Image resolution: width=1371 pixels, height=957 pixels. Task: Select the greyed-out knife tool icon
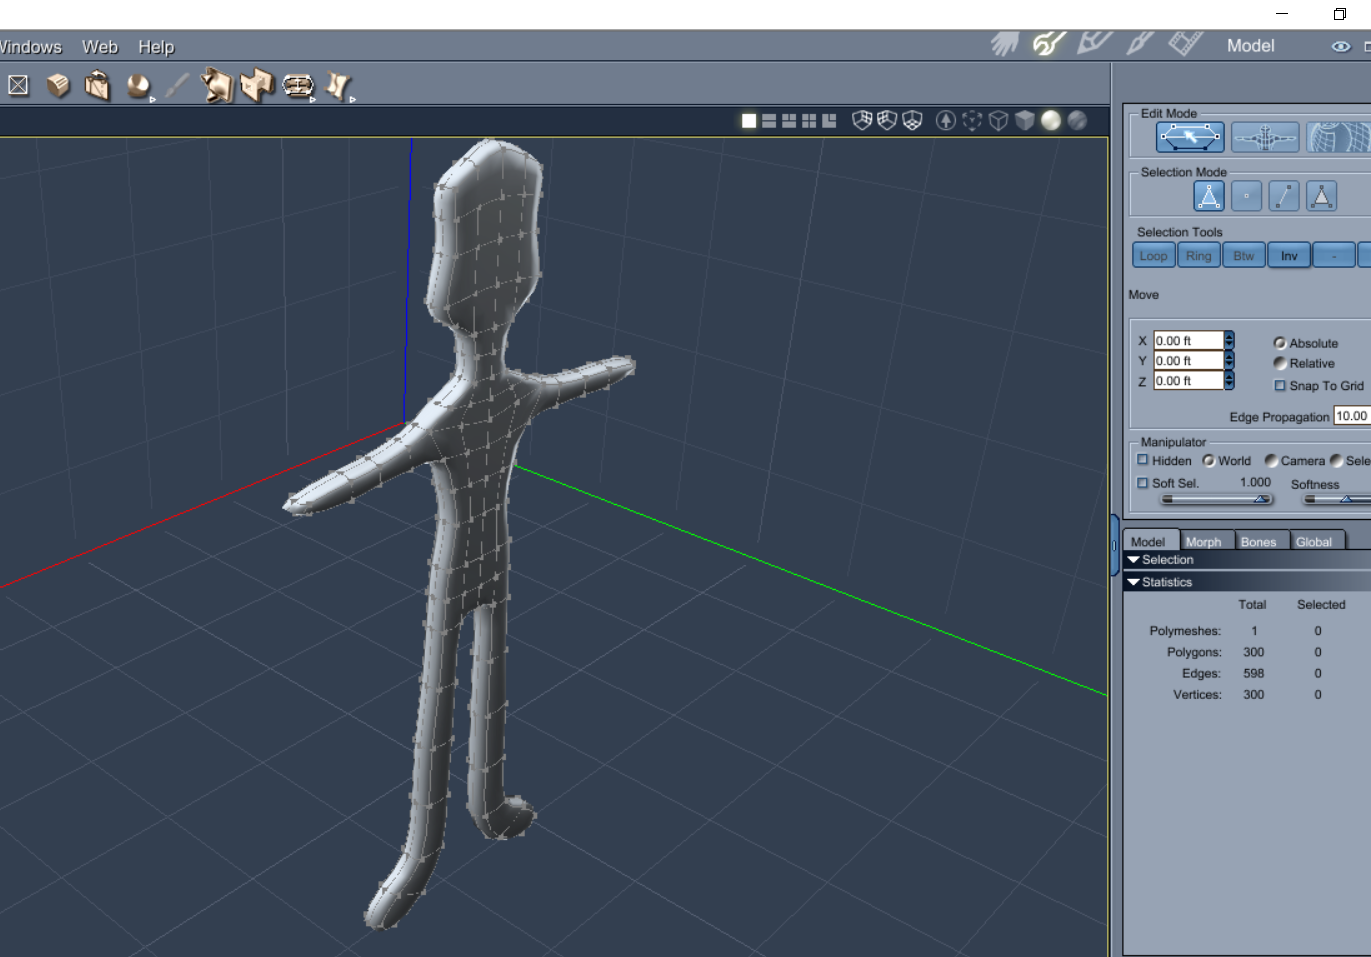(x=177, y=86)
